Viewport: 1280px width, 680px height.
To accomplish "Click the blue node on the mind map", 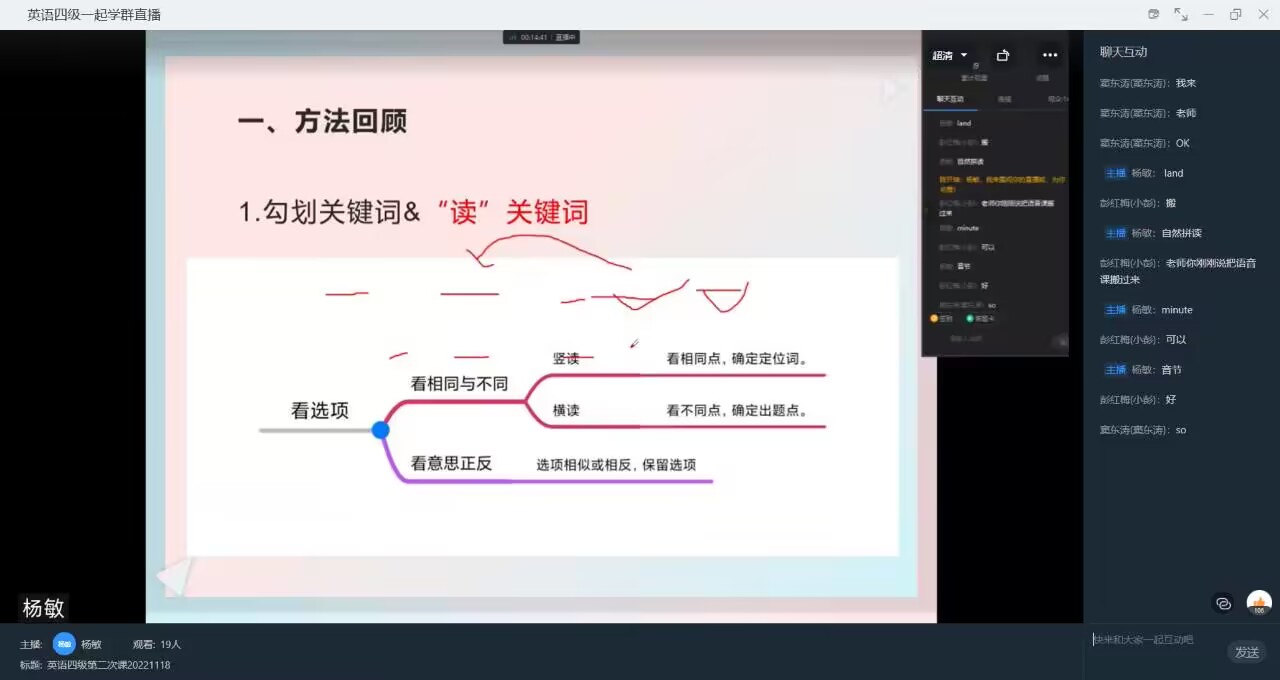I will click(380, 430).
